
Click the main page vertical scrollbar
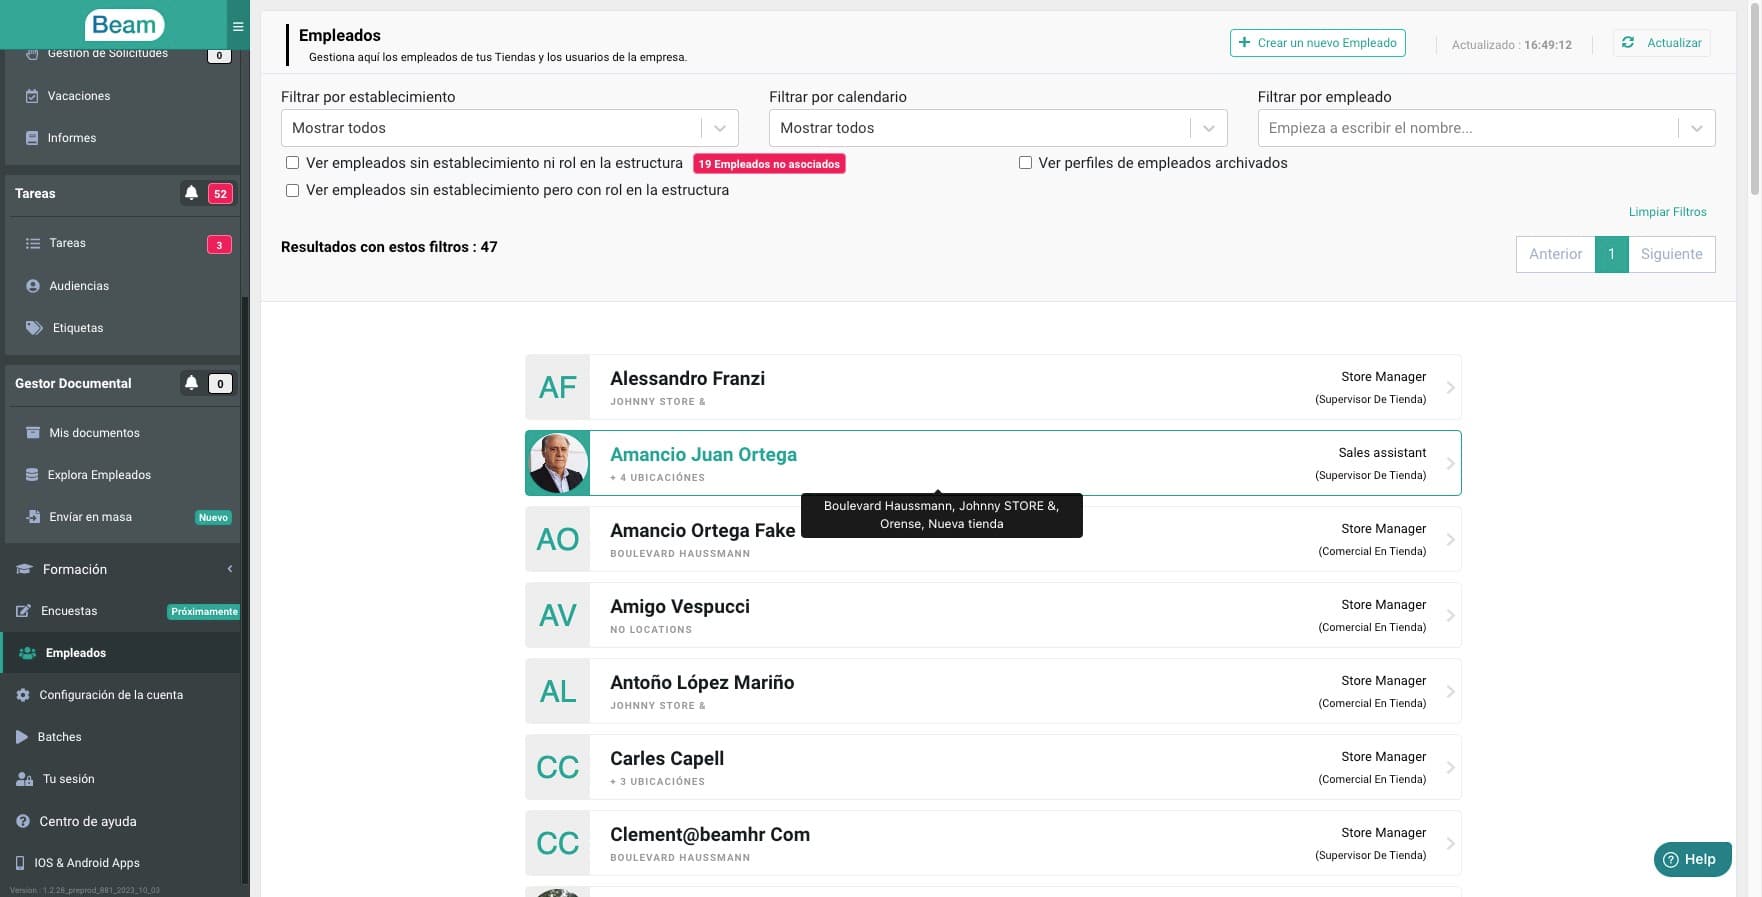pyautogui.click(x=1754, y=100)
